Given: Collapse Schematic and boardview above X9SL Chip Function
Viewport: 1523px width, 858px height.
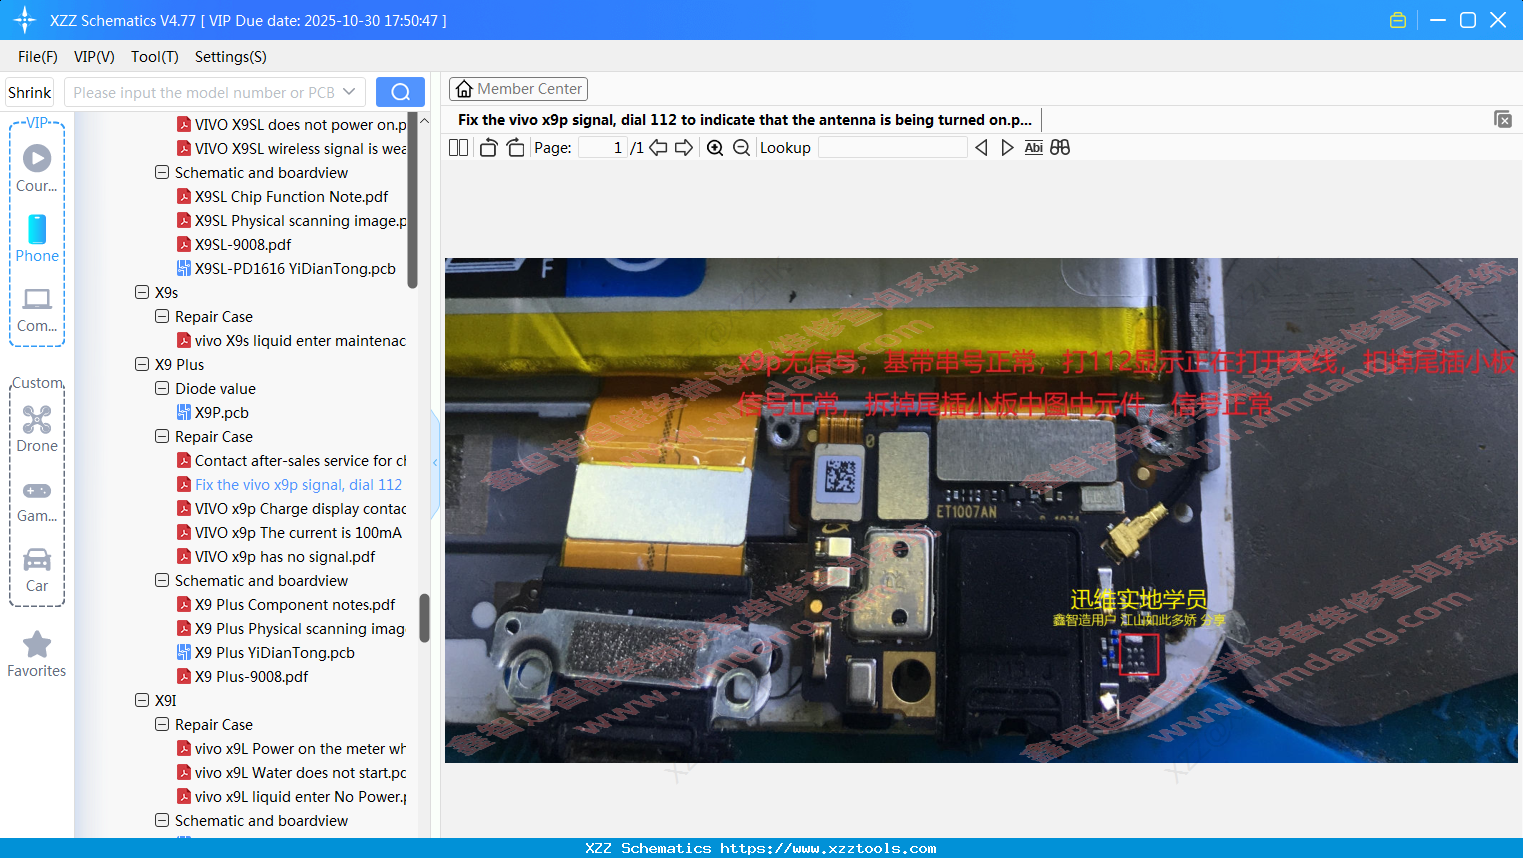Looking at the screenshot, I should (162, 172).
